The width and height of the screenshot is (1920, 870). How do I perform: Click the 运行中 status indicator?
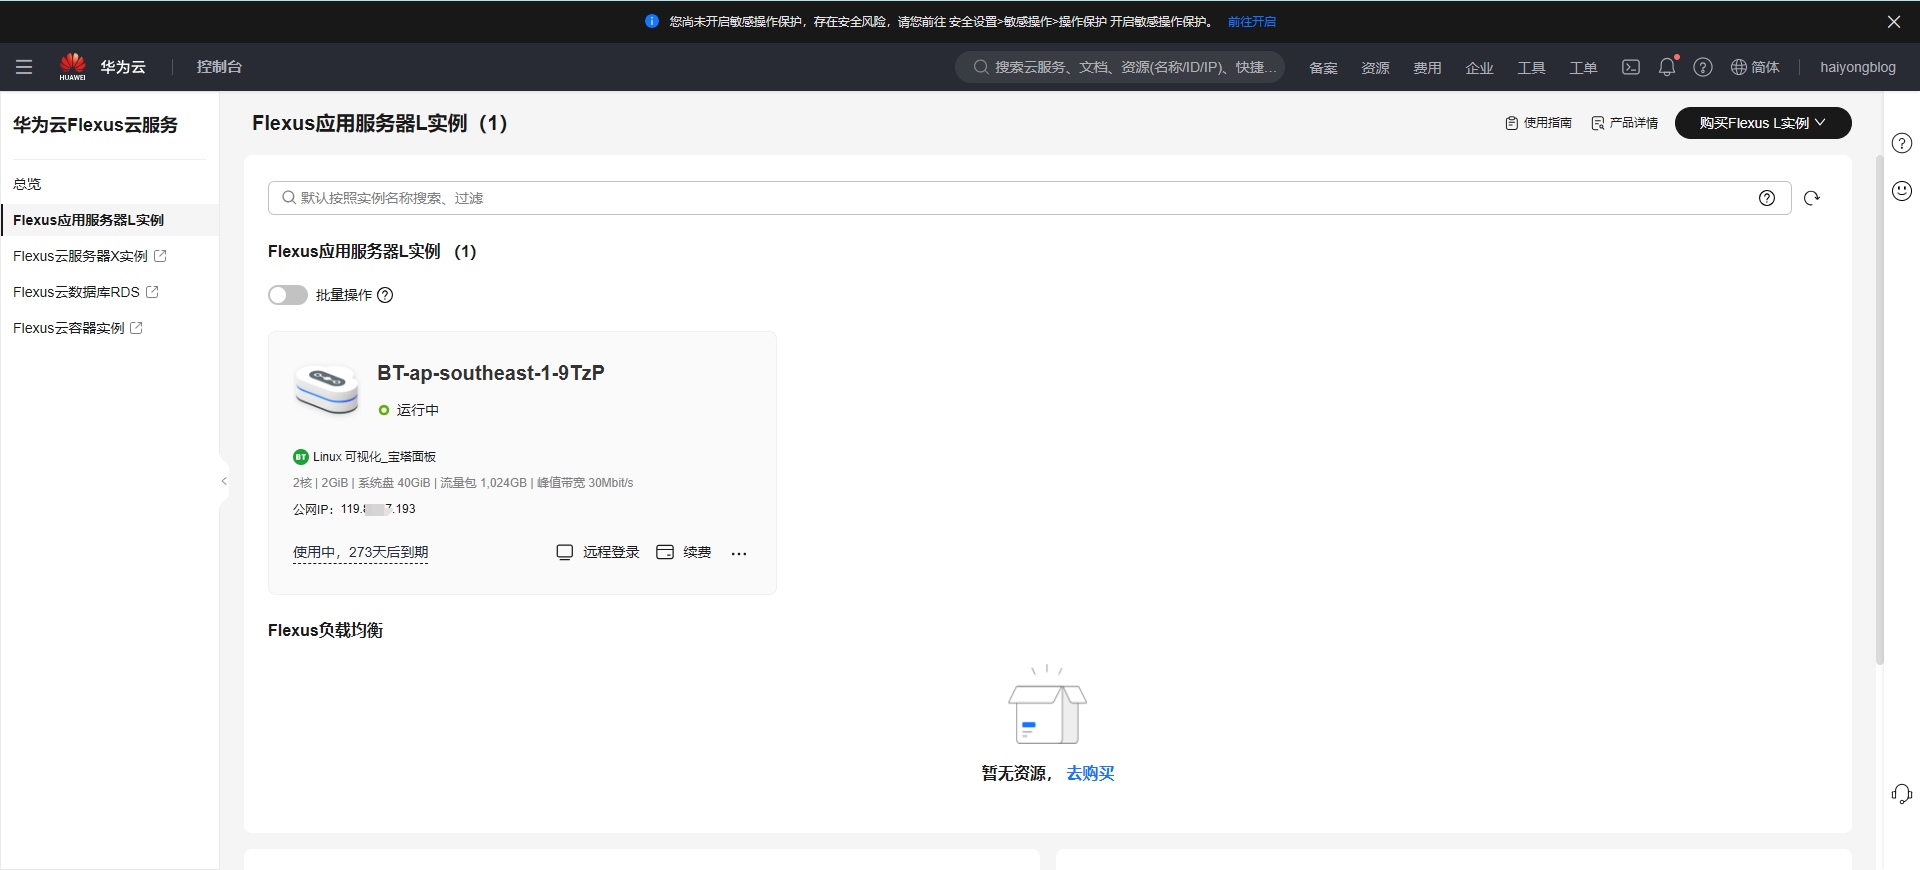(408, 410)
